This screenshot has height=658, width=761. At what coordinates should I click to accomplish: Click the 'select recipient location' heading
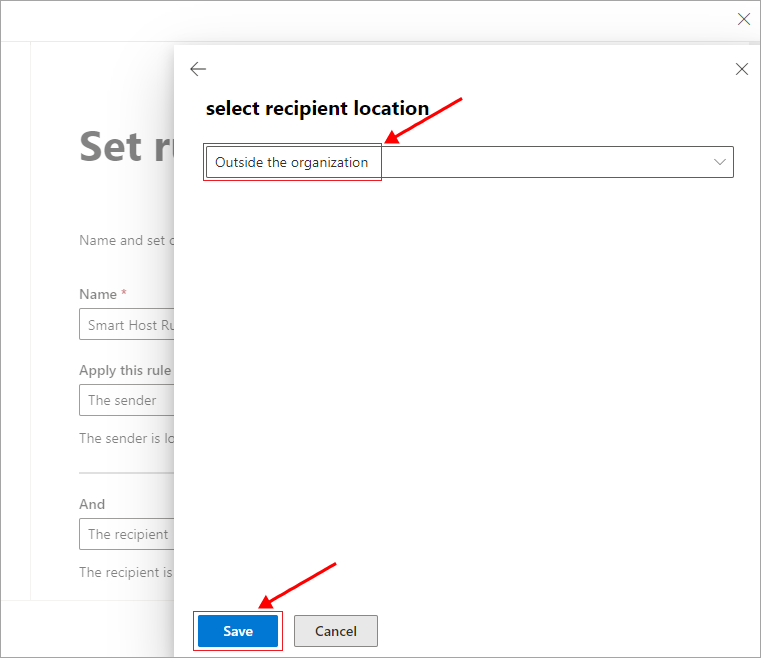click(x=317, y=109)
